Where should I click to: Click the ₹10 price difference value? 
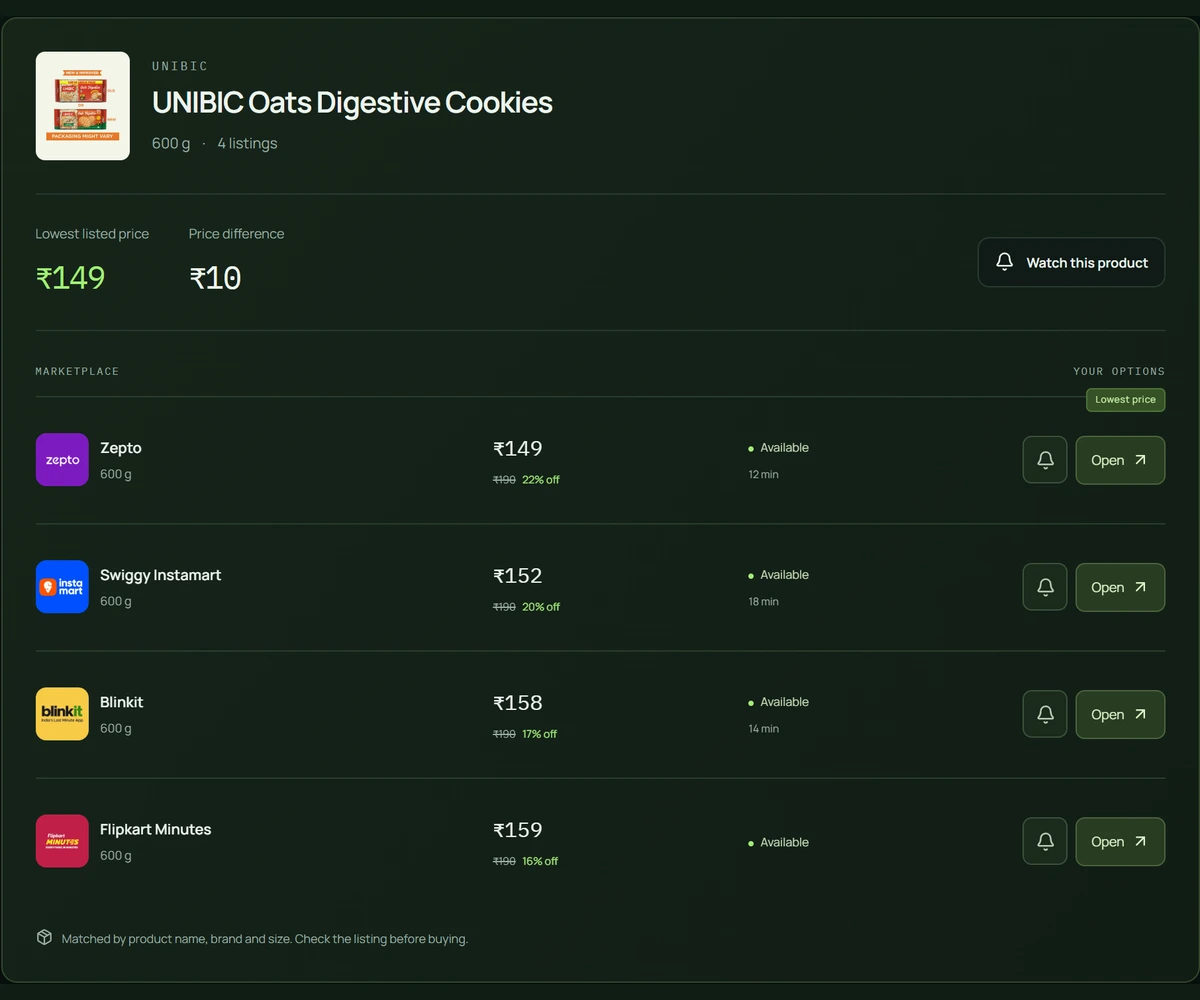pyautogui.click(x=215, y=278)
